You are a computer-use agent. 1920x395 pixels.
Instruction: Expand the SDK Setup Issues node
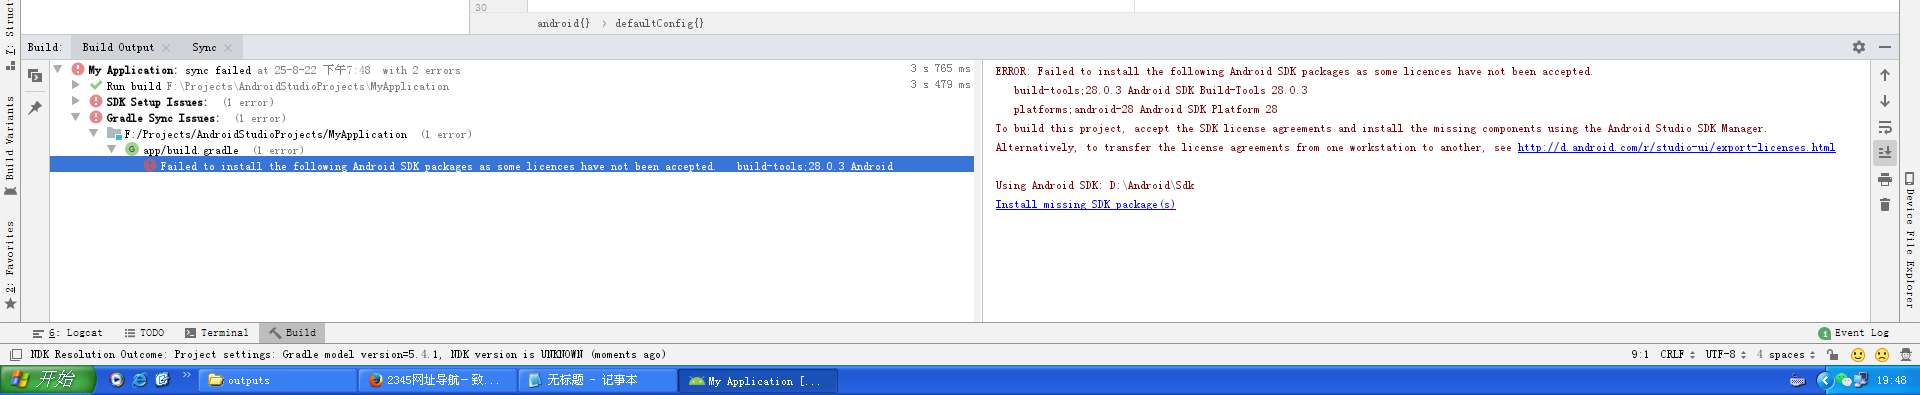pos(75,102)
